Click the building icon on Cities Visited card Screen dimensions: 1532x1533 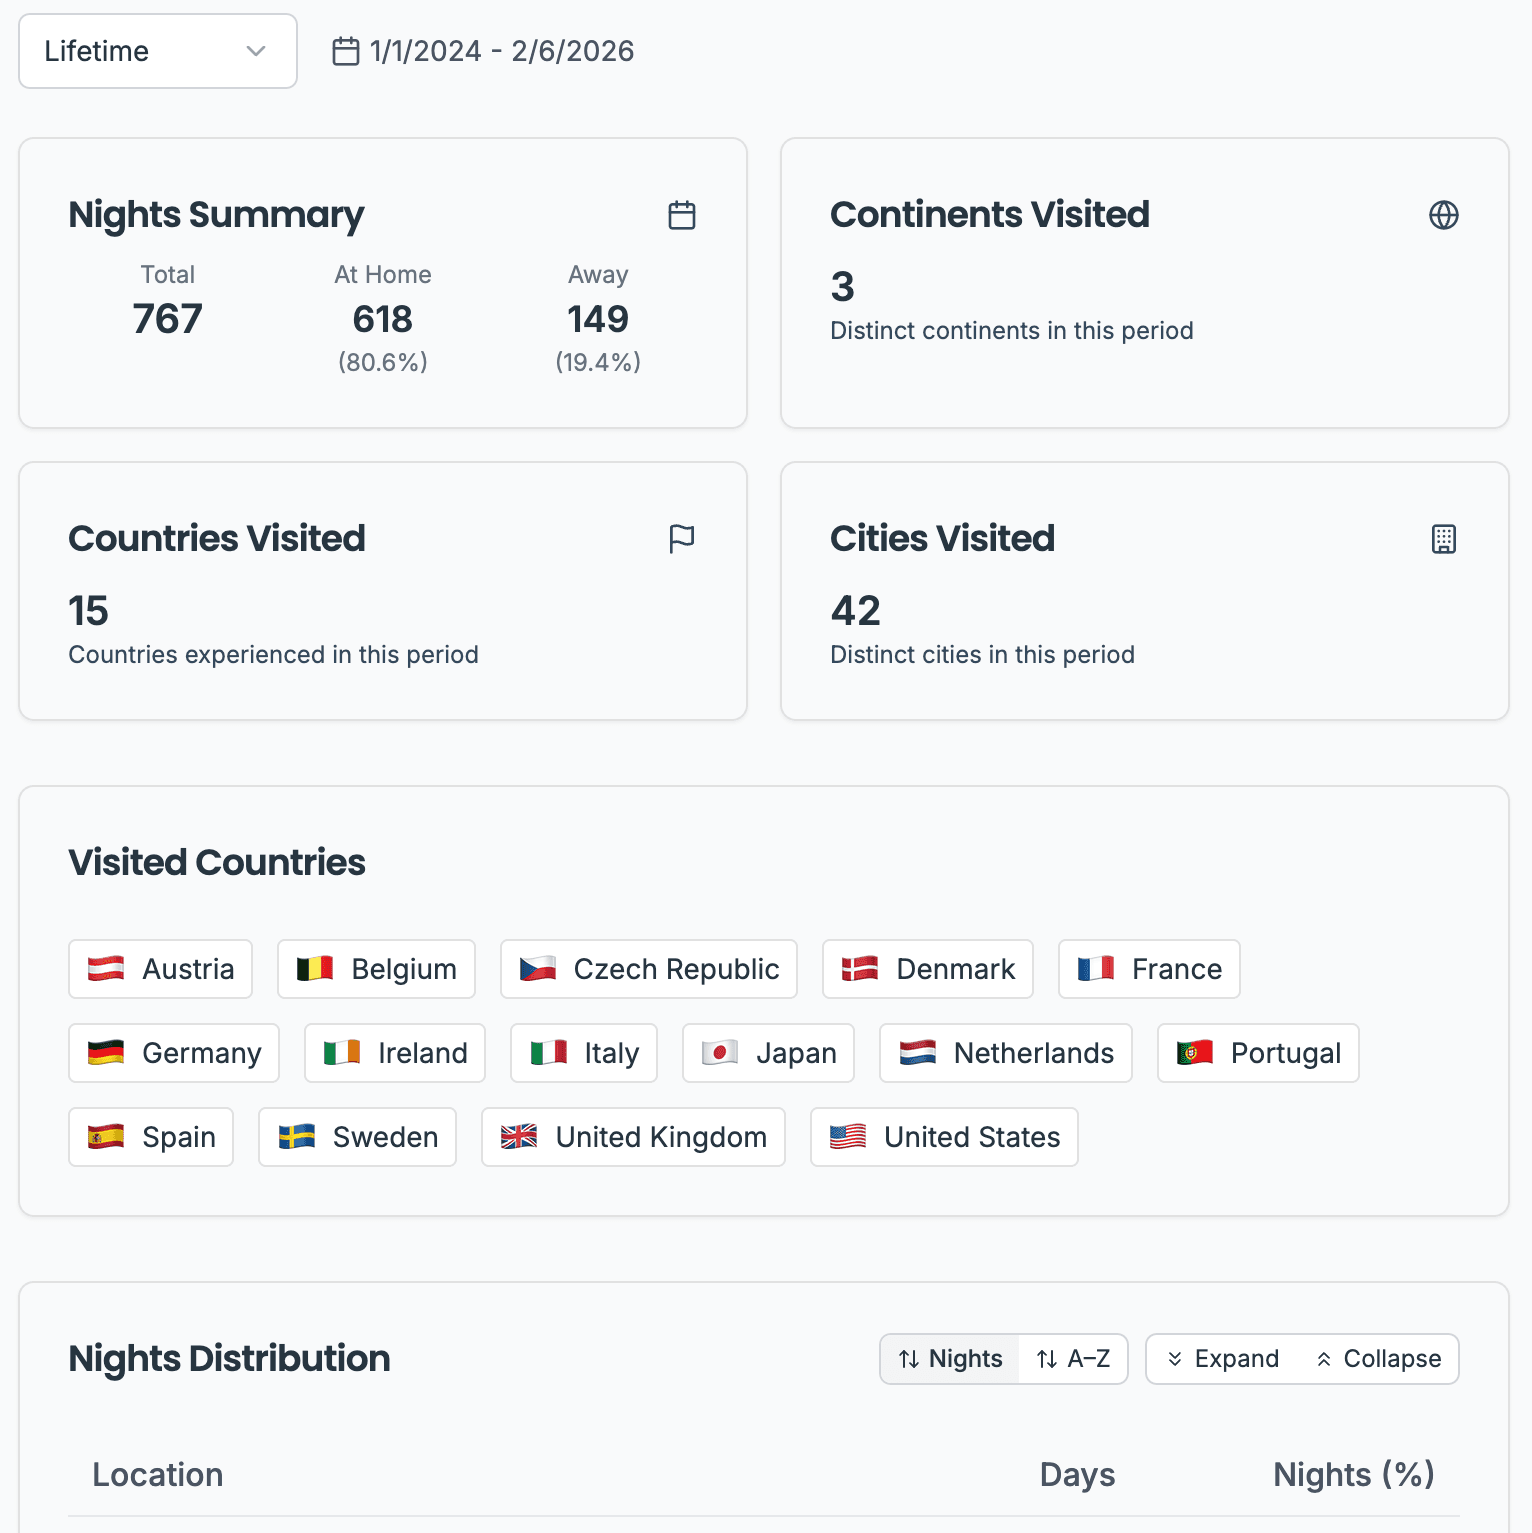click(x=1444, y=538)
